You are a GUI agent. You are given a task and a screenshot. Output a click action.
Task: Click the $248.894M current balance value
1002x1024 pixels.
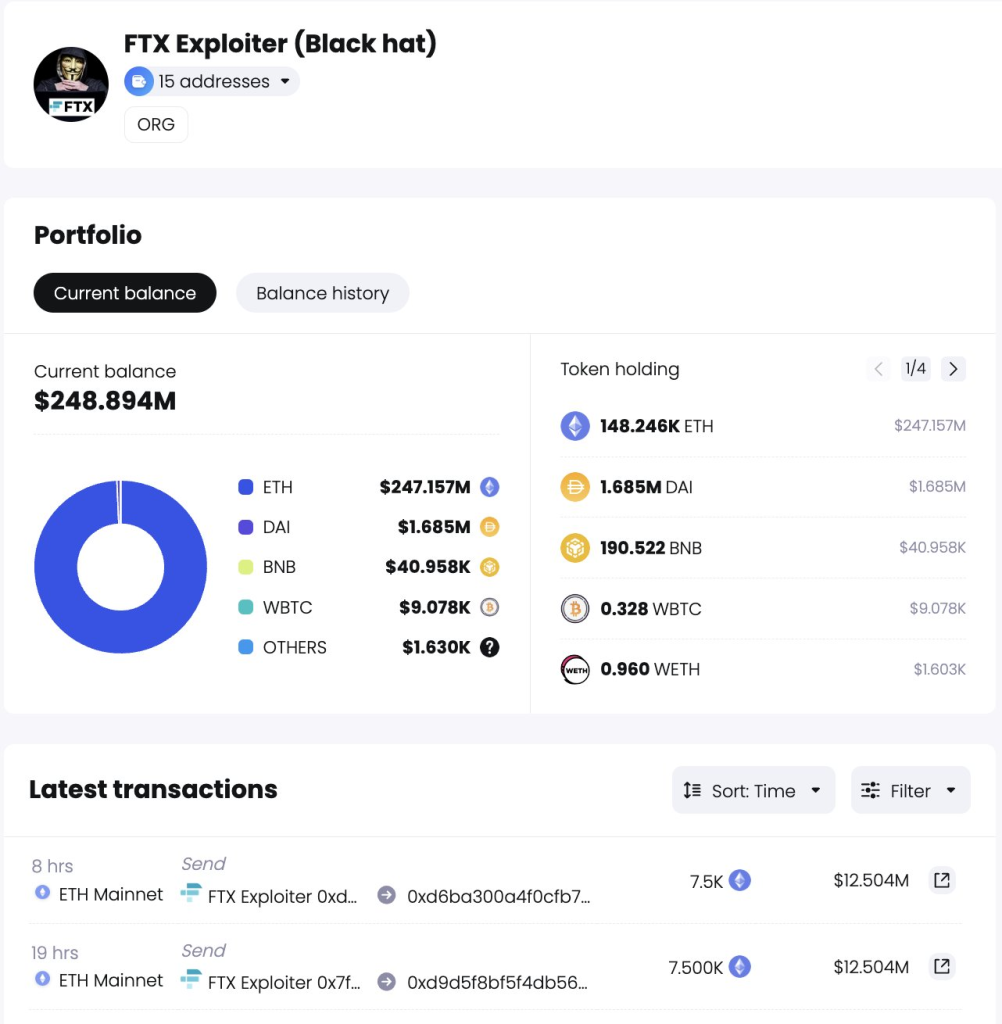click(x=105, y=400)
